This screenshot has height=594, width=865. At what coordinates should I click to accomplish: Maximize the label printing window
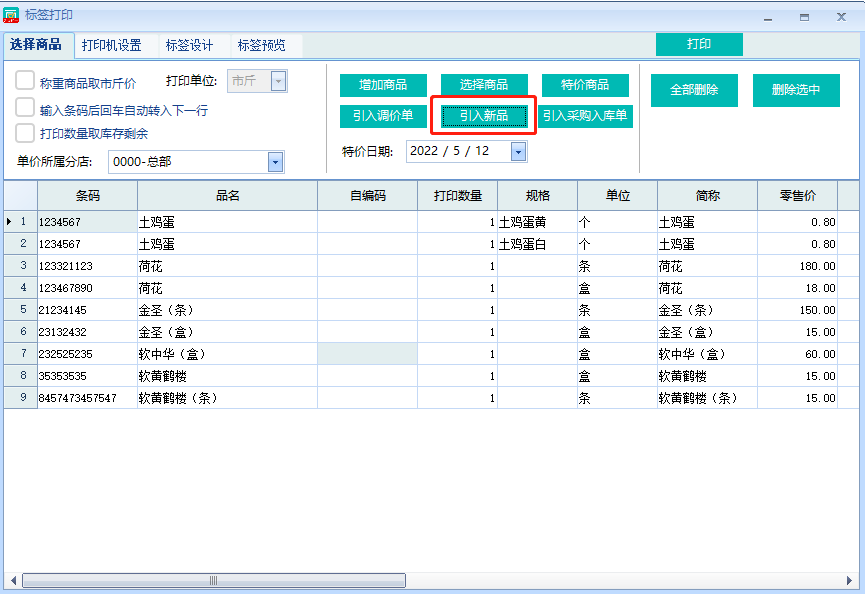(804, 16)
